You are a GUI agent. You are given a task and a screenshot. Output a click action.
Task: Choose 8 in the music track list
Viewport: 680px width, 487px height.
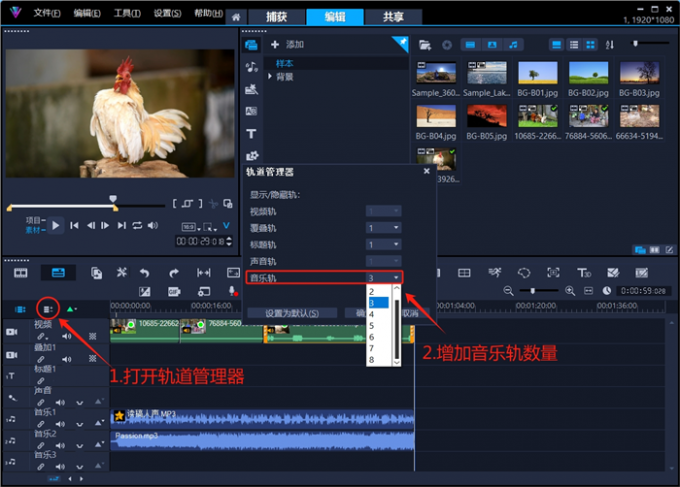378,360
